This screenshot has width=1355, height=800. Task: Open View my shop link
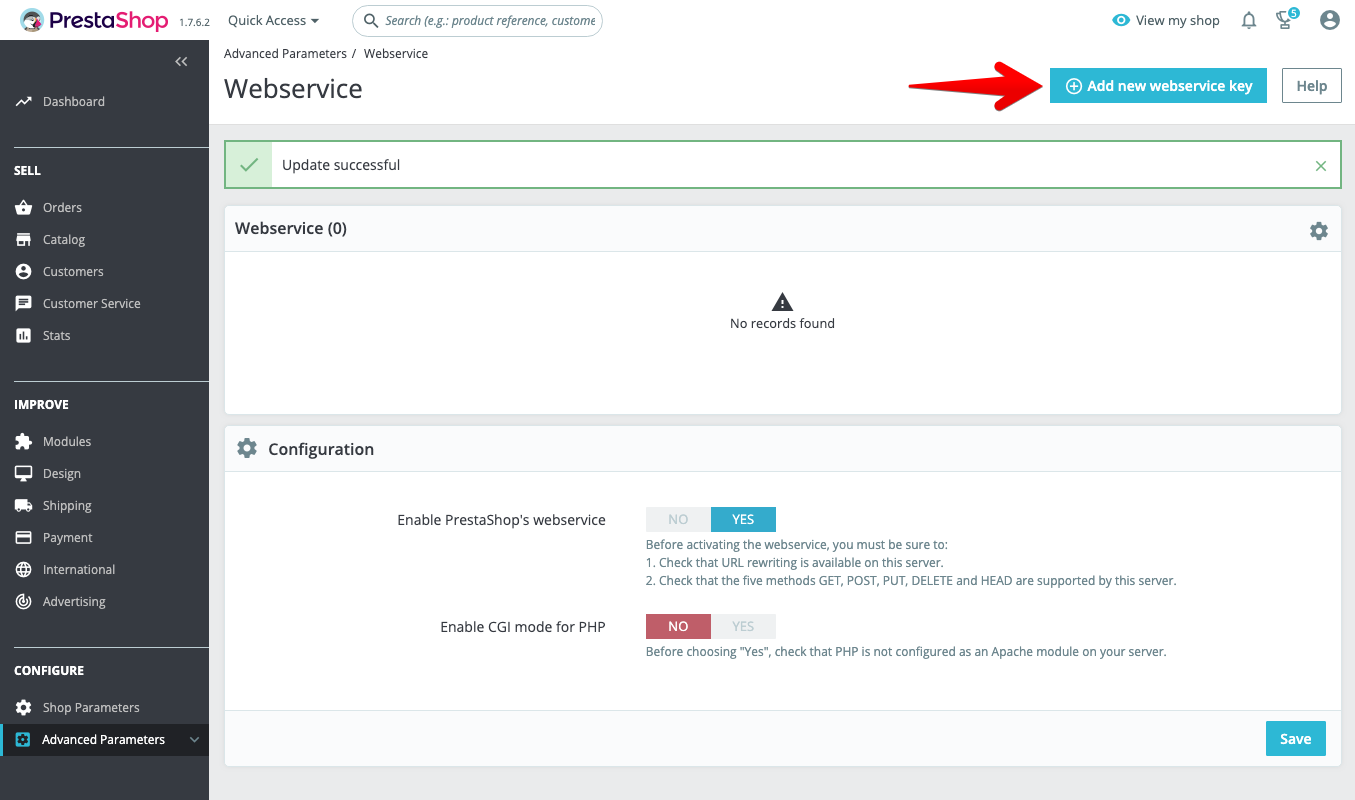point(1177,20)
